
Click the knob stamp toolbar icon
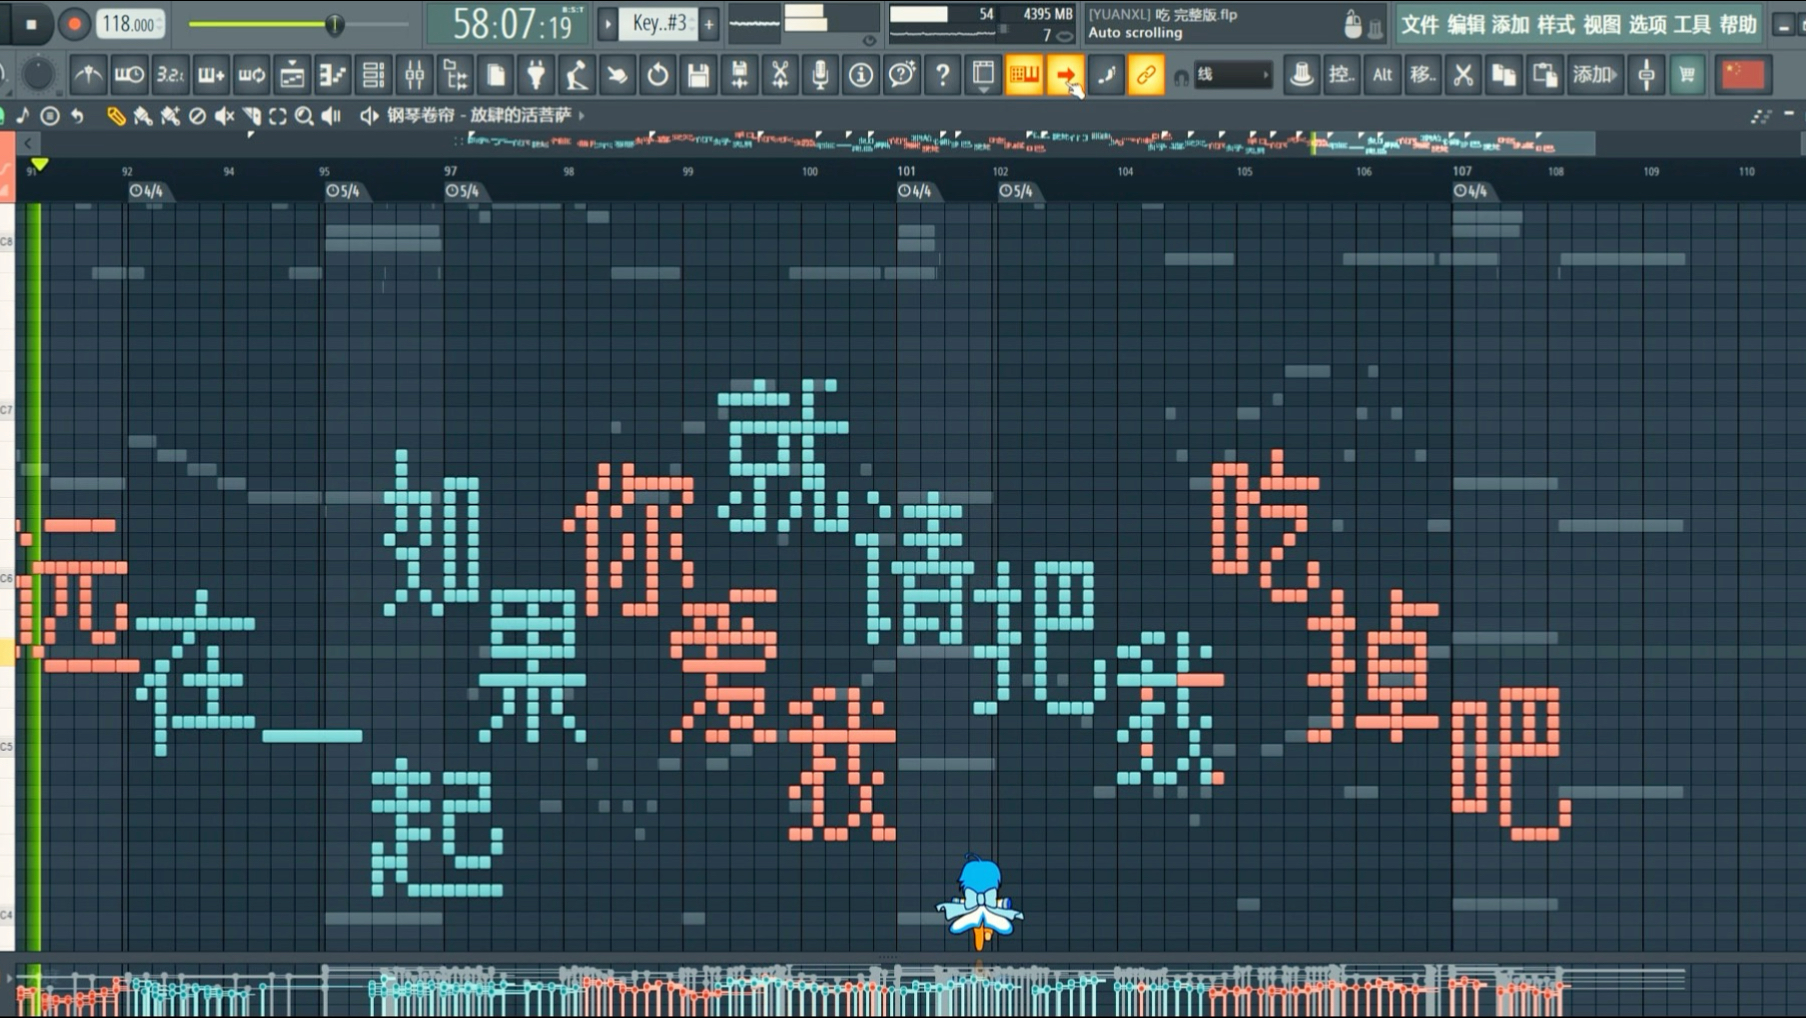point(1301,75)
